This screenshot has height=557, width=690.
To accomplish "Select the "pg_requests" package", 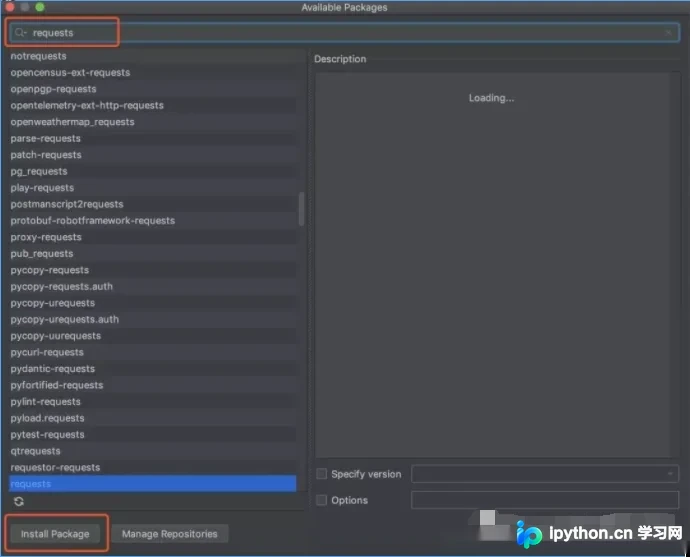I will (x=153, y=171).
